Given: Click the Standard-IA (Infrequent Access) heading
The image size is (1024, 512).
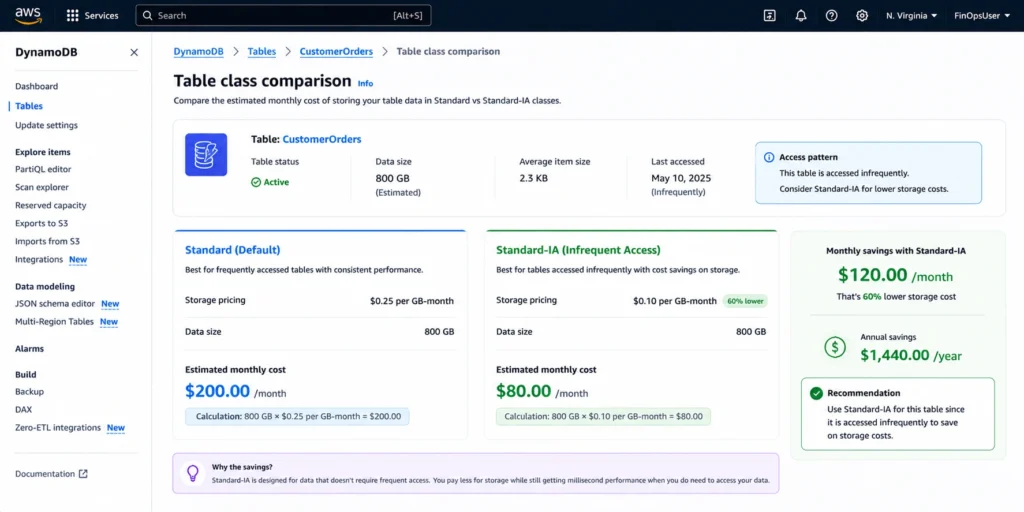Looking at the screenshot, I should click(x=578, y=250).
